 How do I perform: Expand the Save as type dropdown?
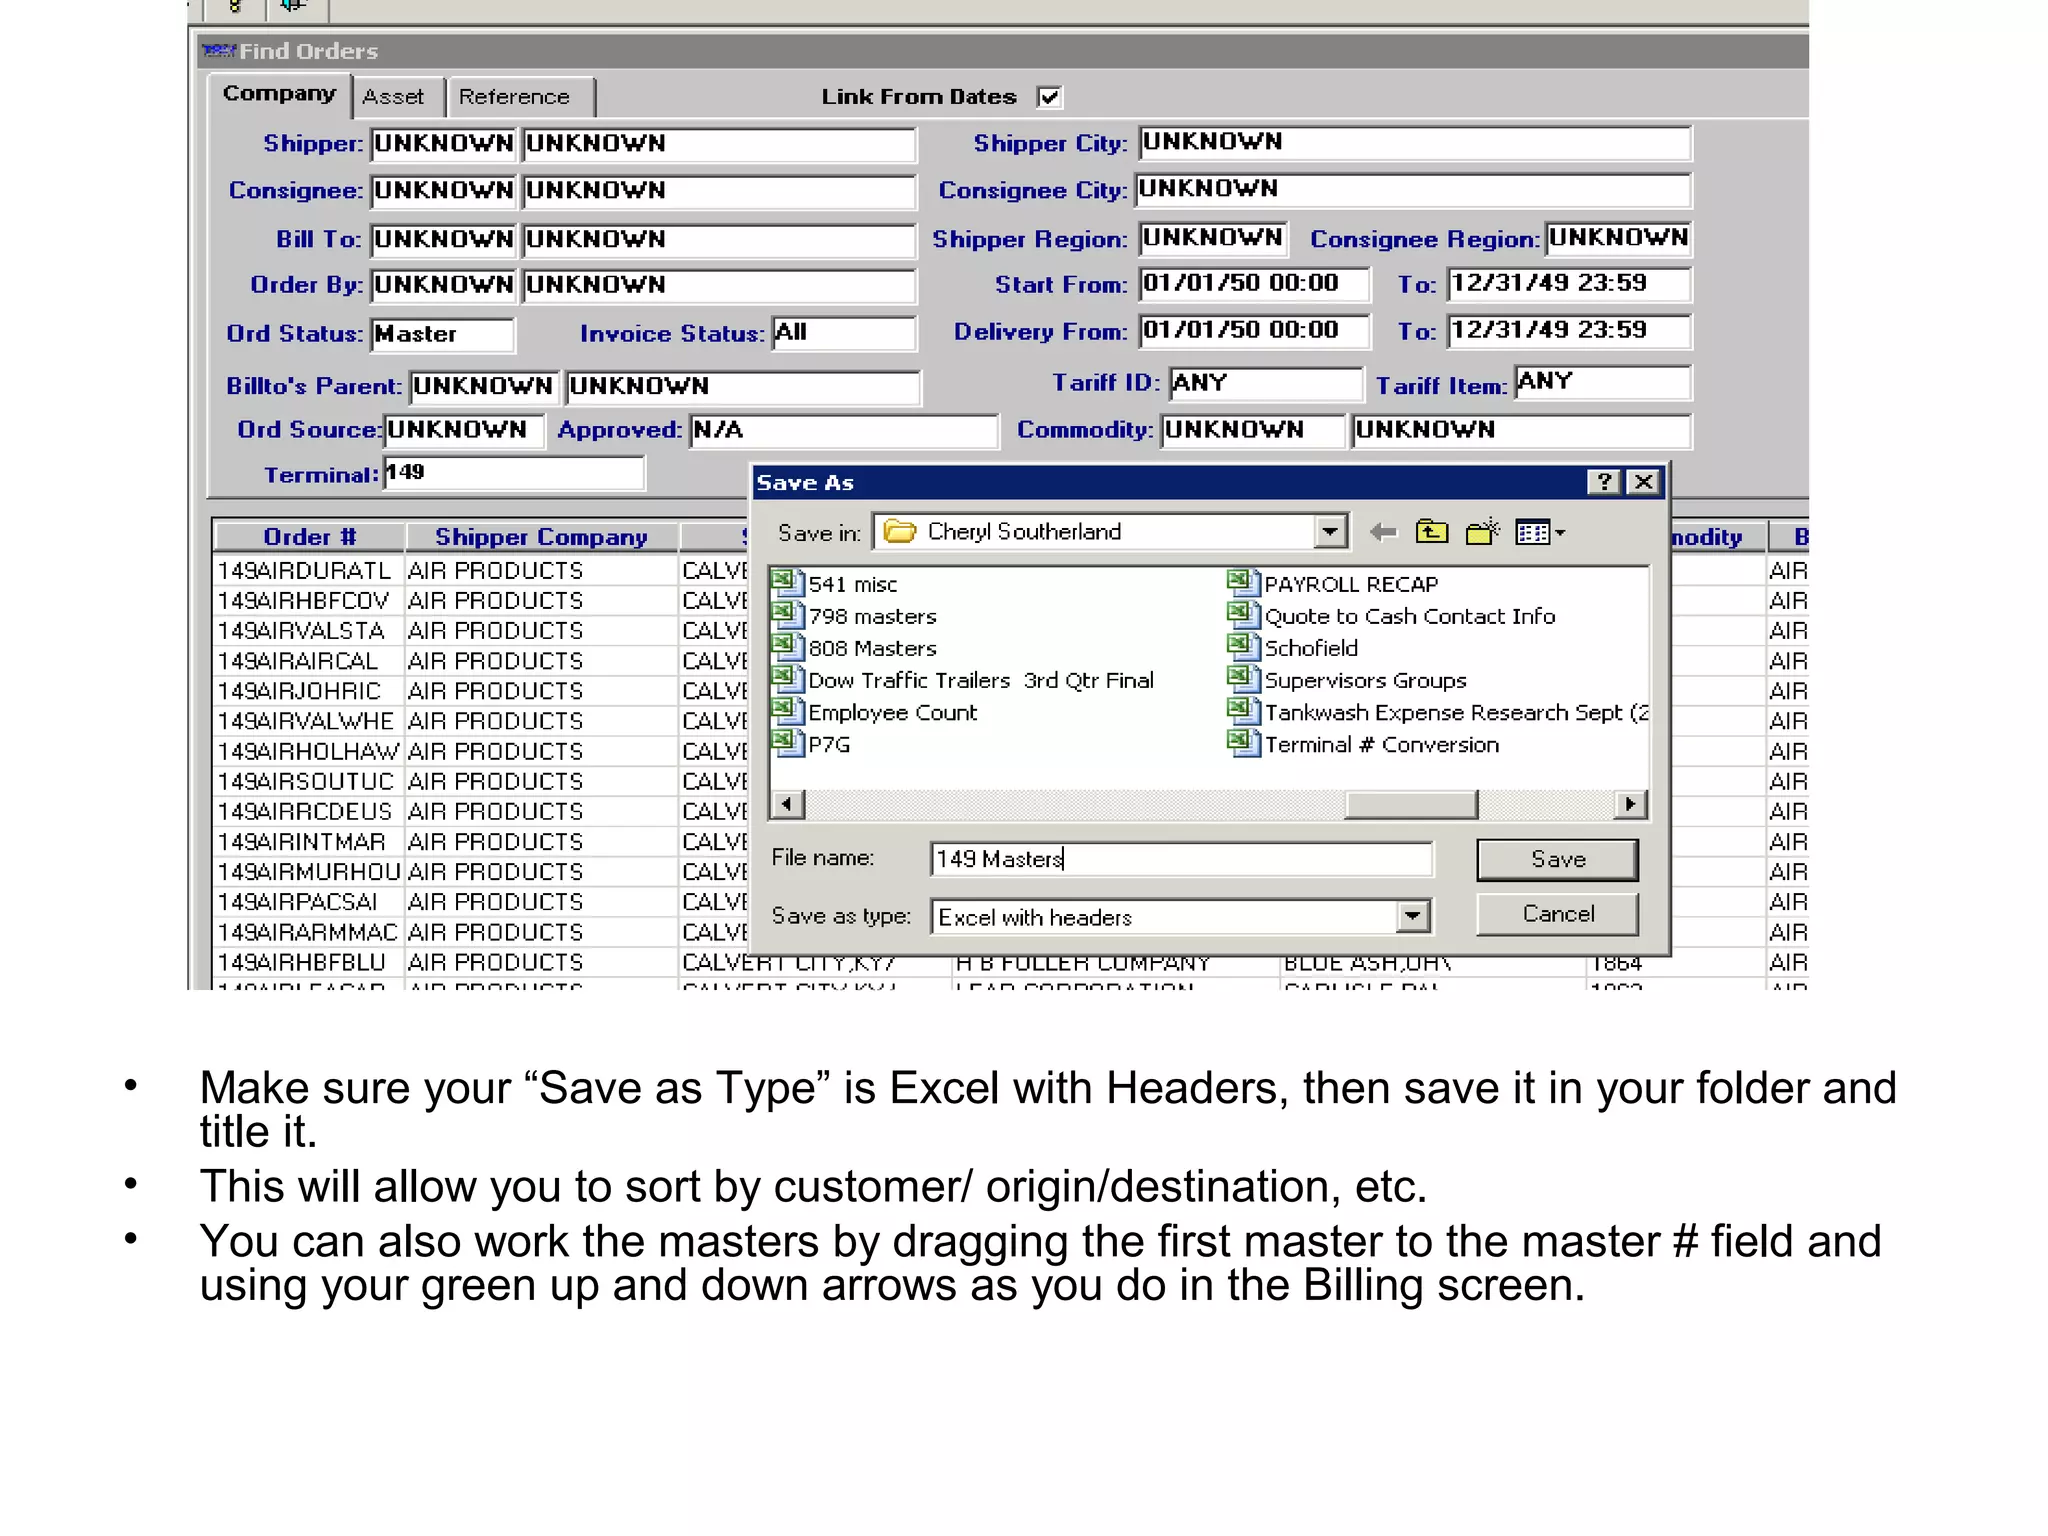pyautogui.click(x=1412, y=915)
